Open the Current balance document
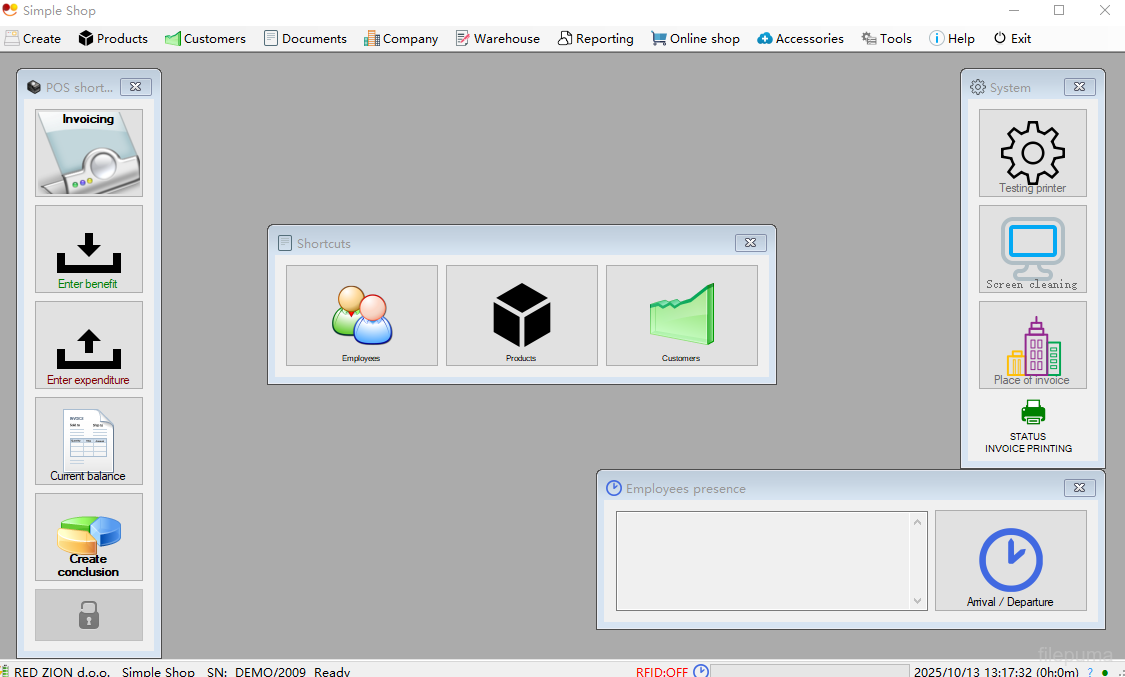This screenshot has height=677, width=1125. point(89,441)
